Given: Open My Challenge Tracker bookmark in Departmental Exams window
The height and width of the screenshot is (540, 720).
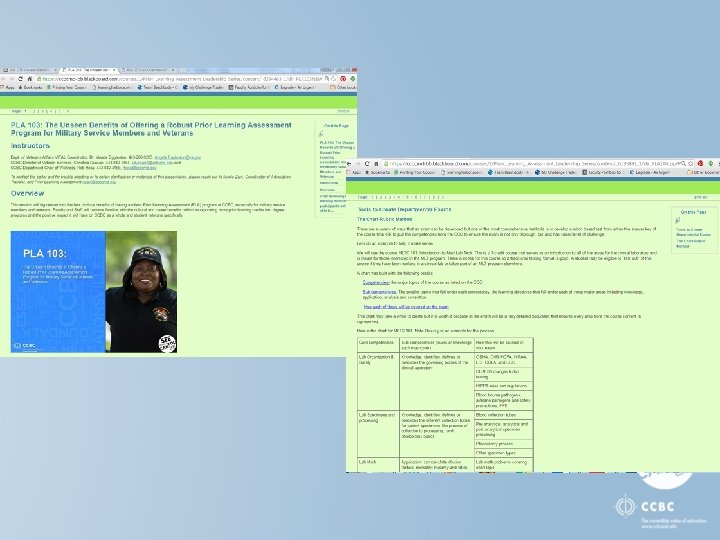Looking at the screenshot, I should pos(555,173).
